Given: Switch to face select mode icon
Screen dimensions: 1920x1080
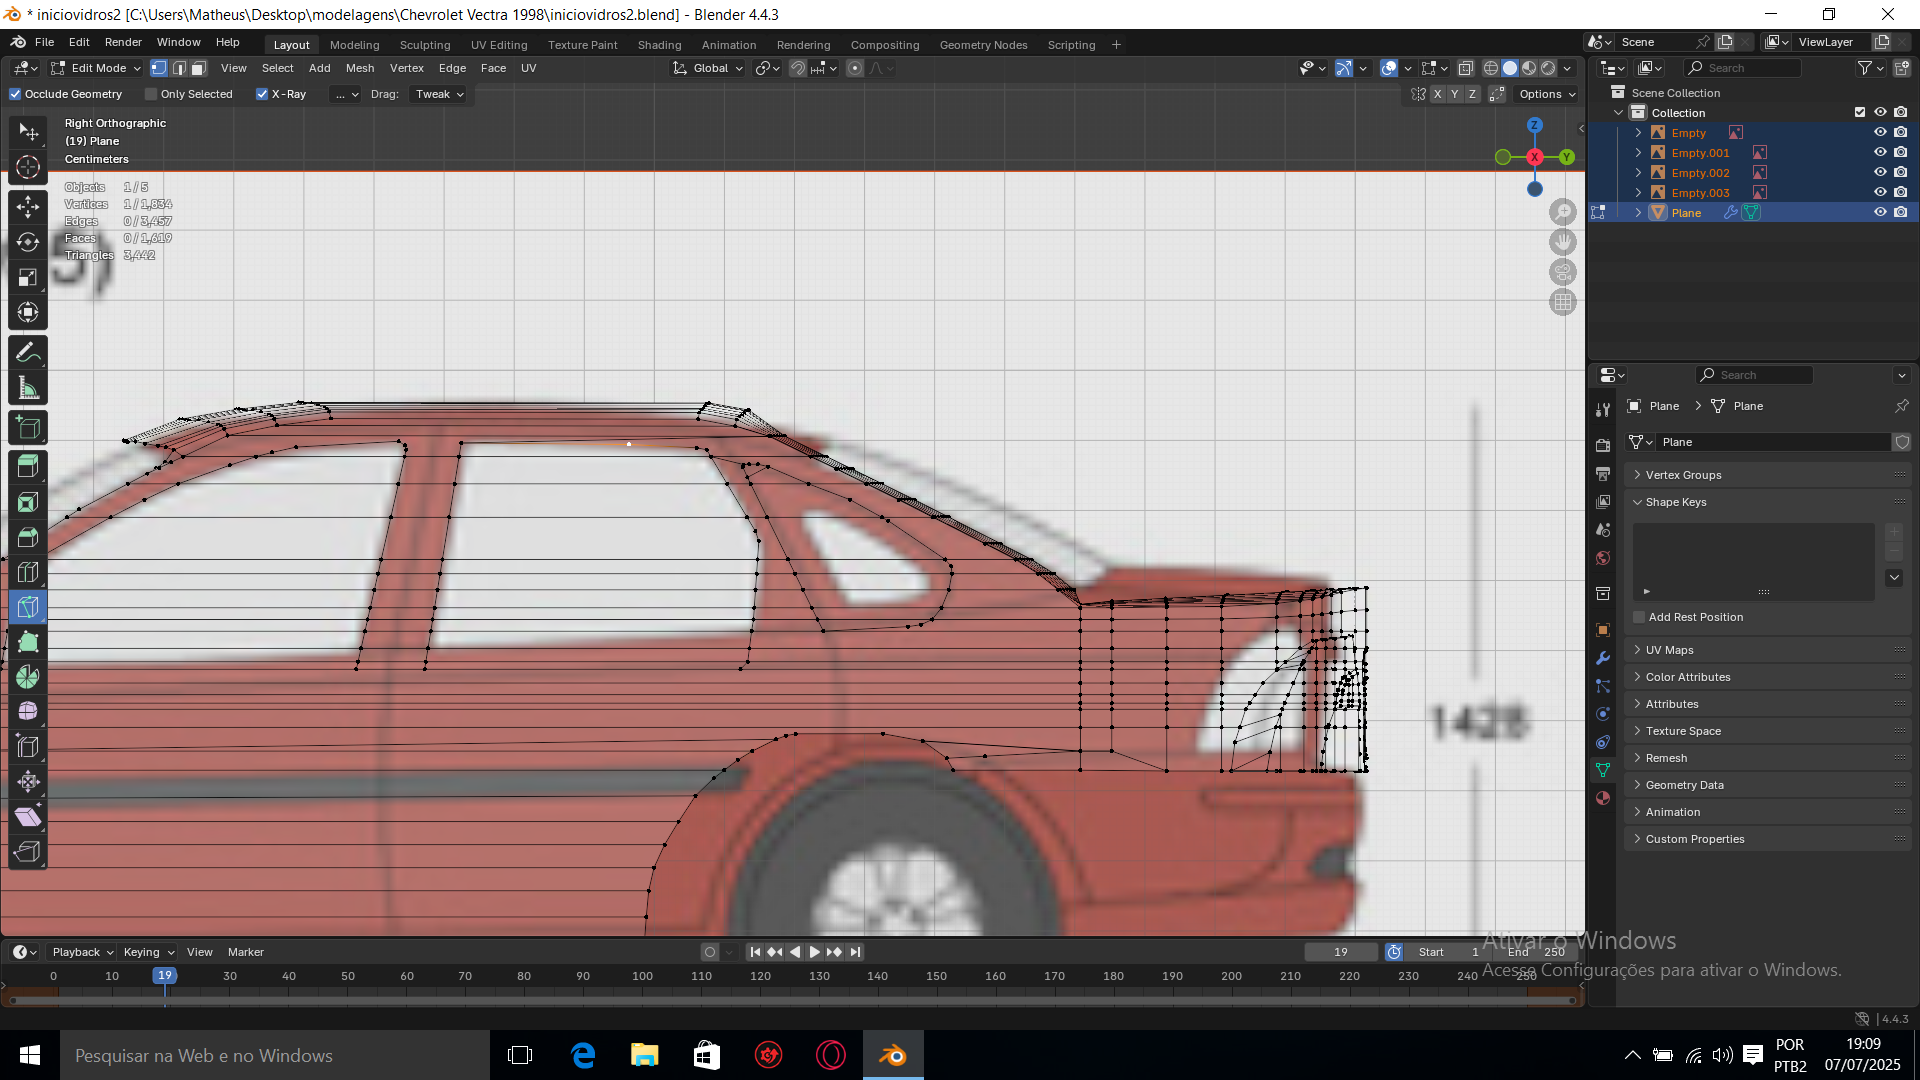Looking at the screenshot, I should click(199, 68).
